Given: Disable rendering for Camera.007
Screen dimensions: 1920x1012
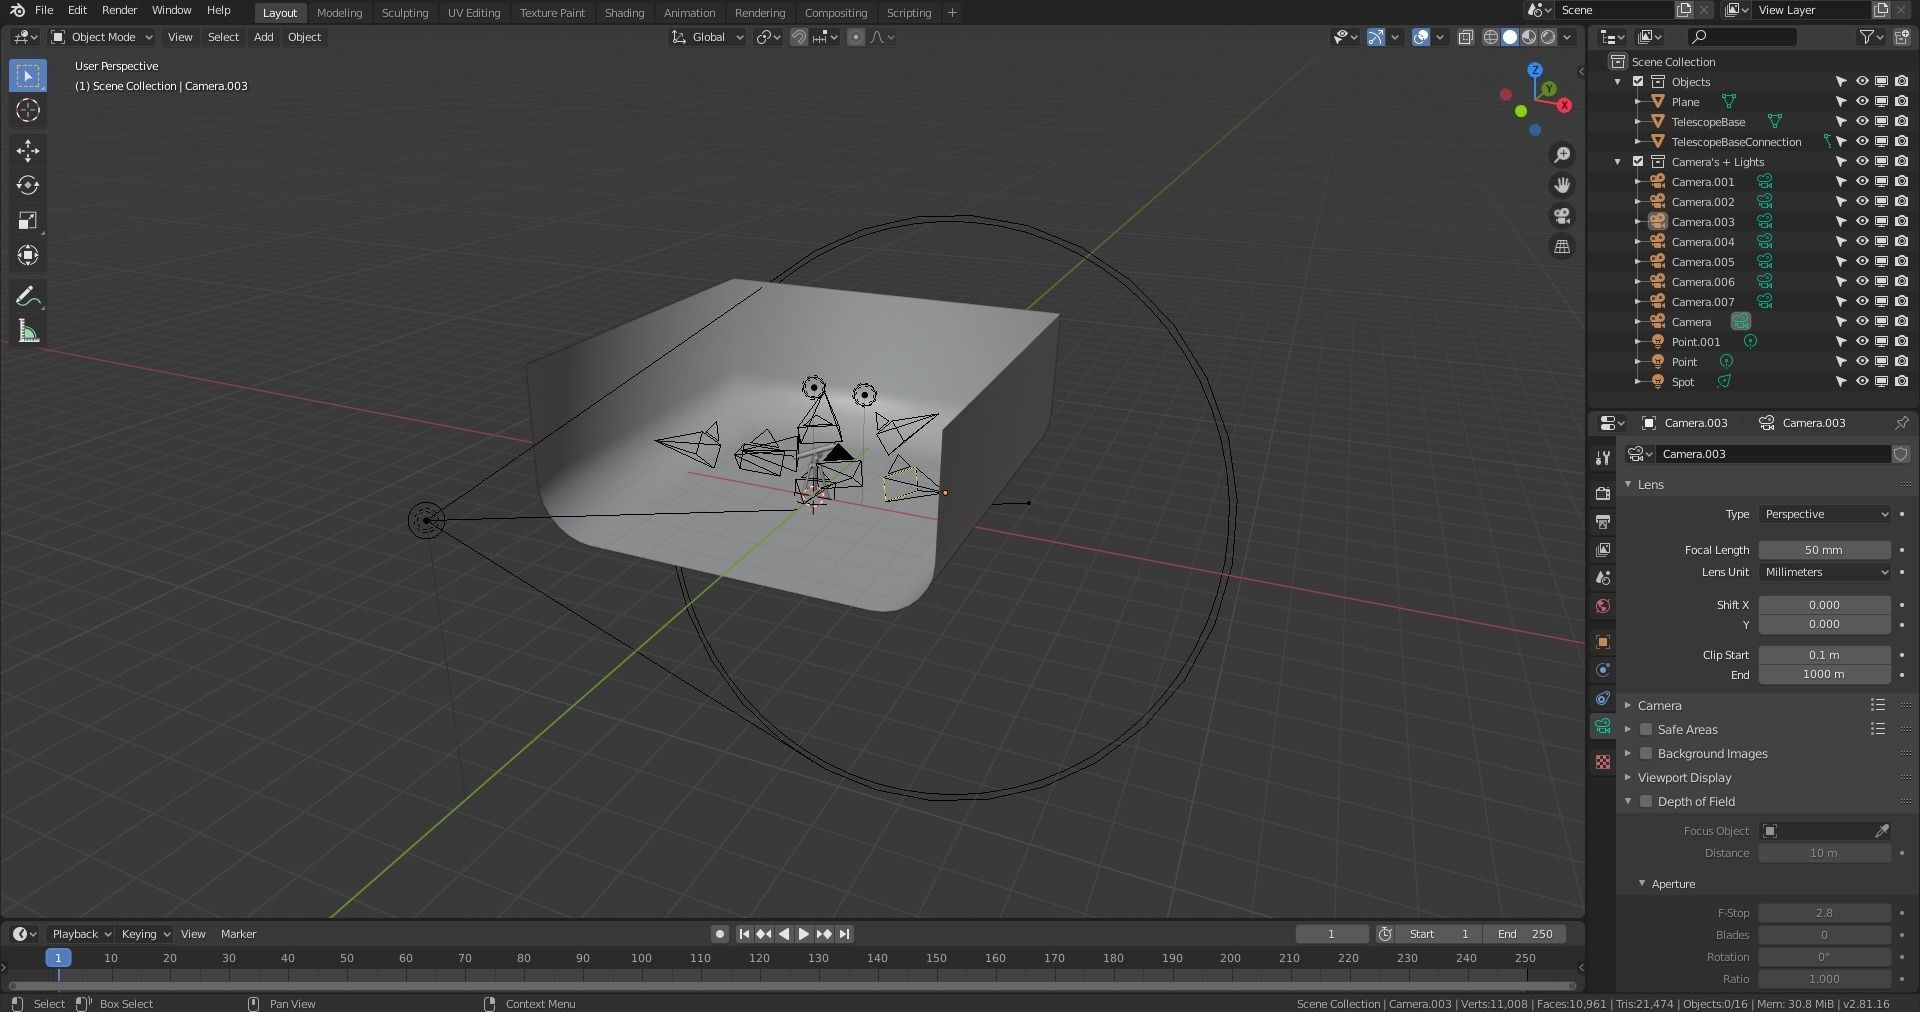Looking at the screenshot, I should coord(1901,302).
